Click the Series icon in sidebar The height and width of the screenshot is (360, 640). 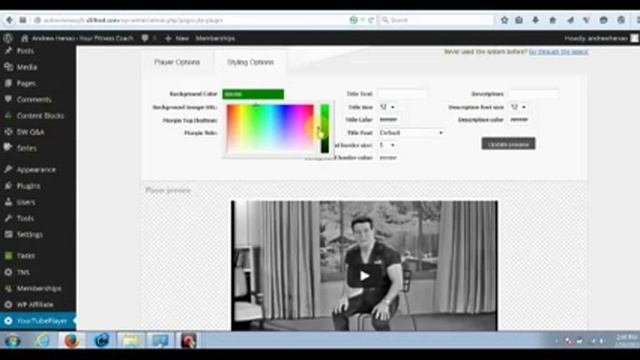click(8, 148)
